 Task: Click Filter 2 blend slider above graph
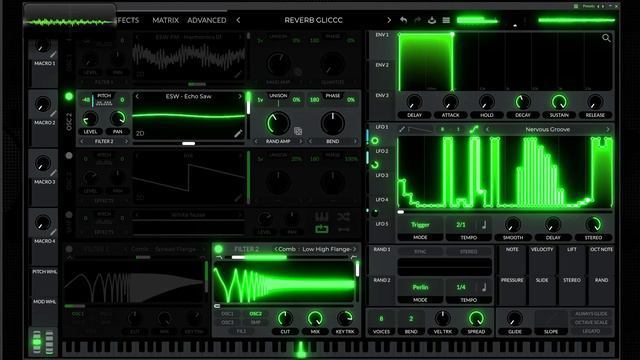(287, 258)
